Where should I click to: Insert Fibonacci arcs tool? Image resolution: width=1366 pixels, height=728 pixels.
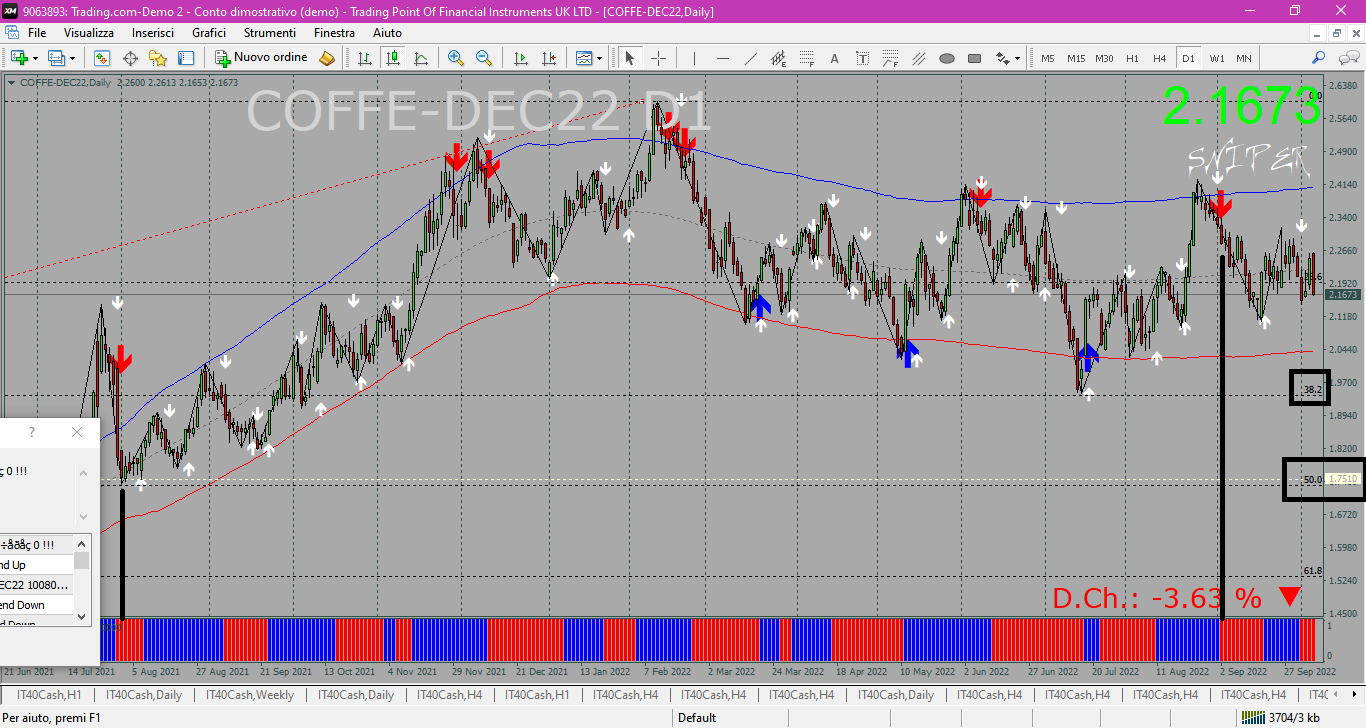click(x=891, y=58)
